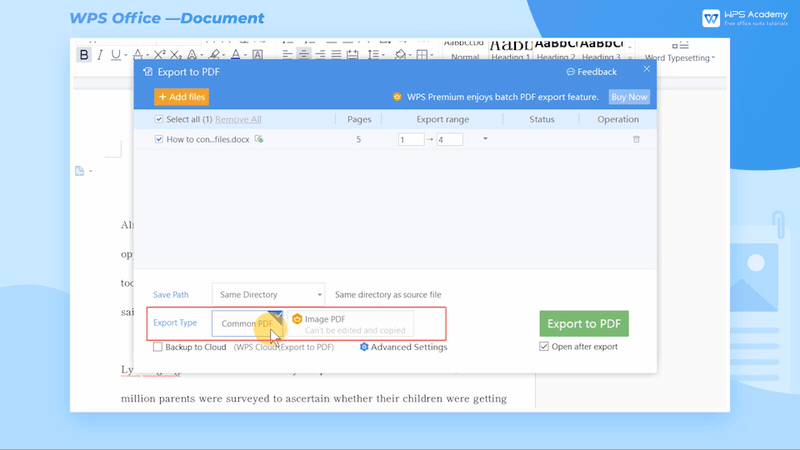Uncheck the How to con...files.docx checkbox
This screenshot has width=800, height=450.
pos(158,140)
